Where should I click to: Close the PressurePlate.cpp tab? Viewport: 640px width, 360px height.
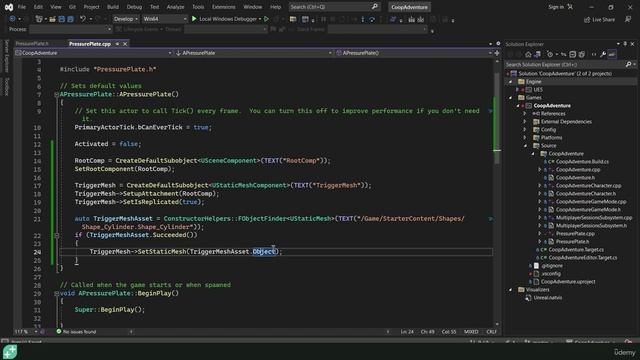[x=125, y=44]
